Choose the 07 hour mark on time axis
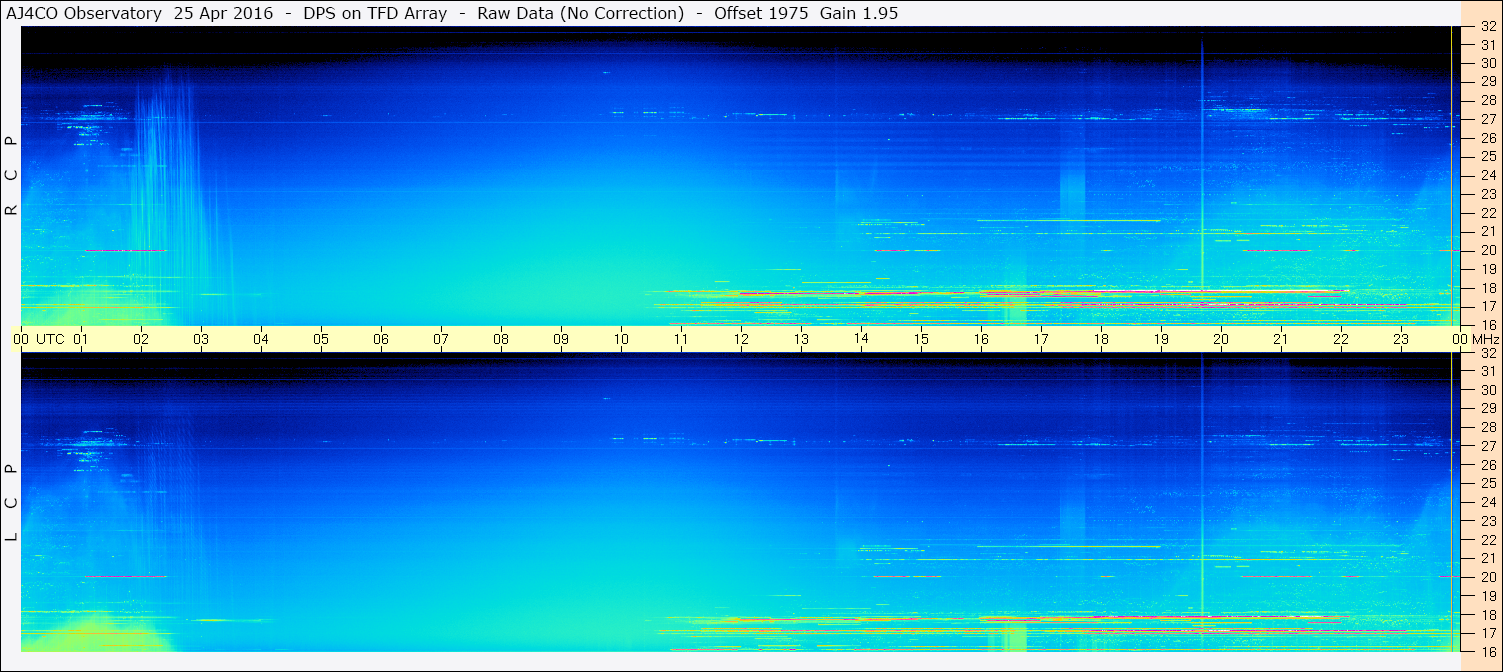Image resolution: width=1503 pixels, height=672 pixels. pos(441,339)
